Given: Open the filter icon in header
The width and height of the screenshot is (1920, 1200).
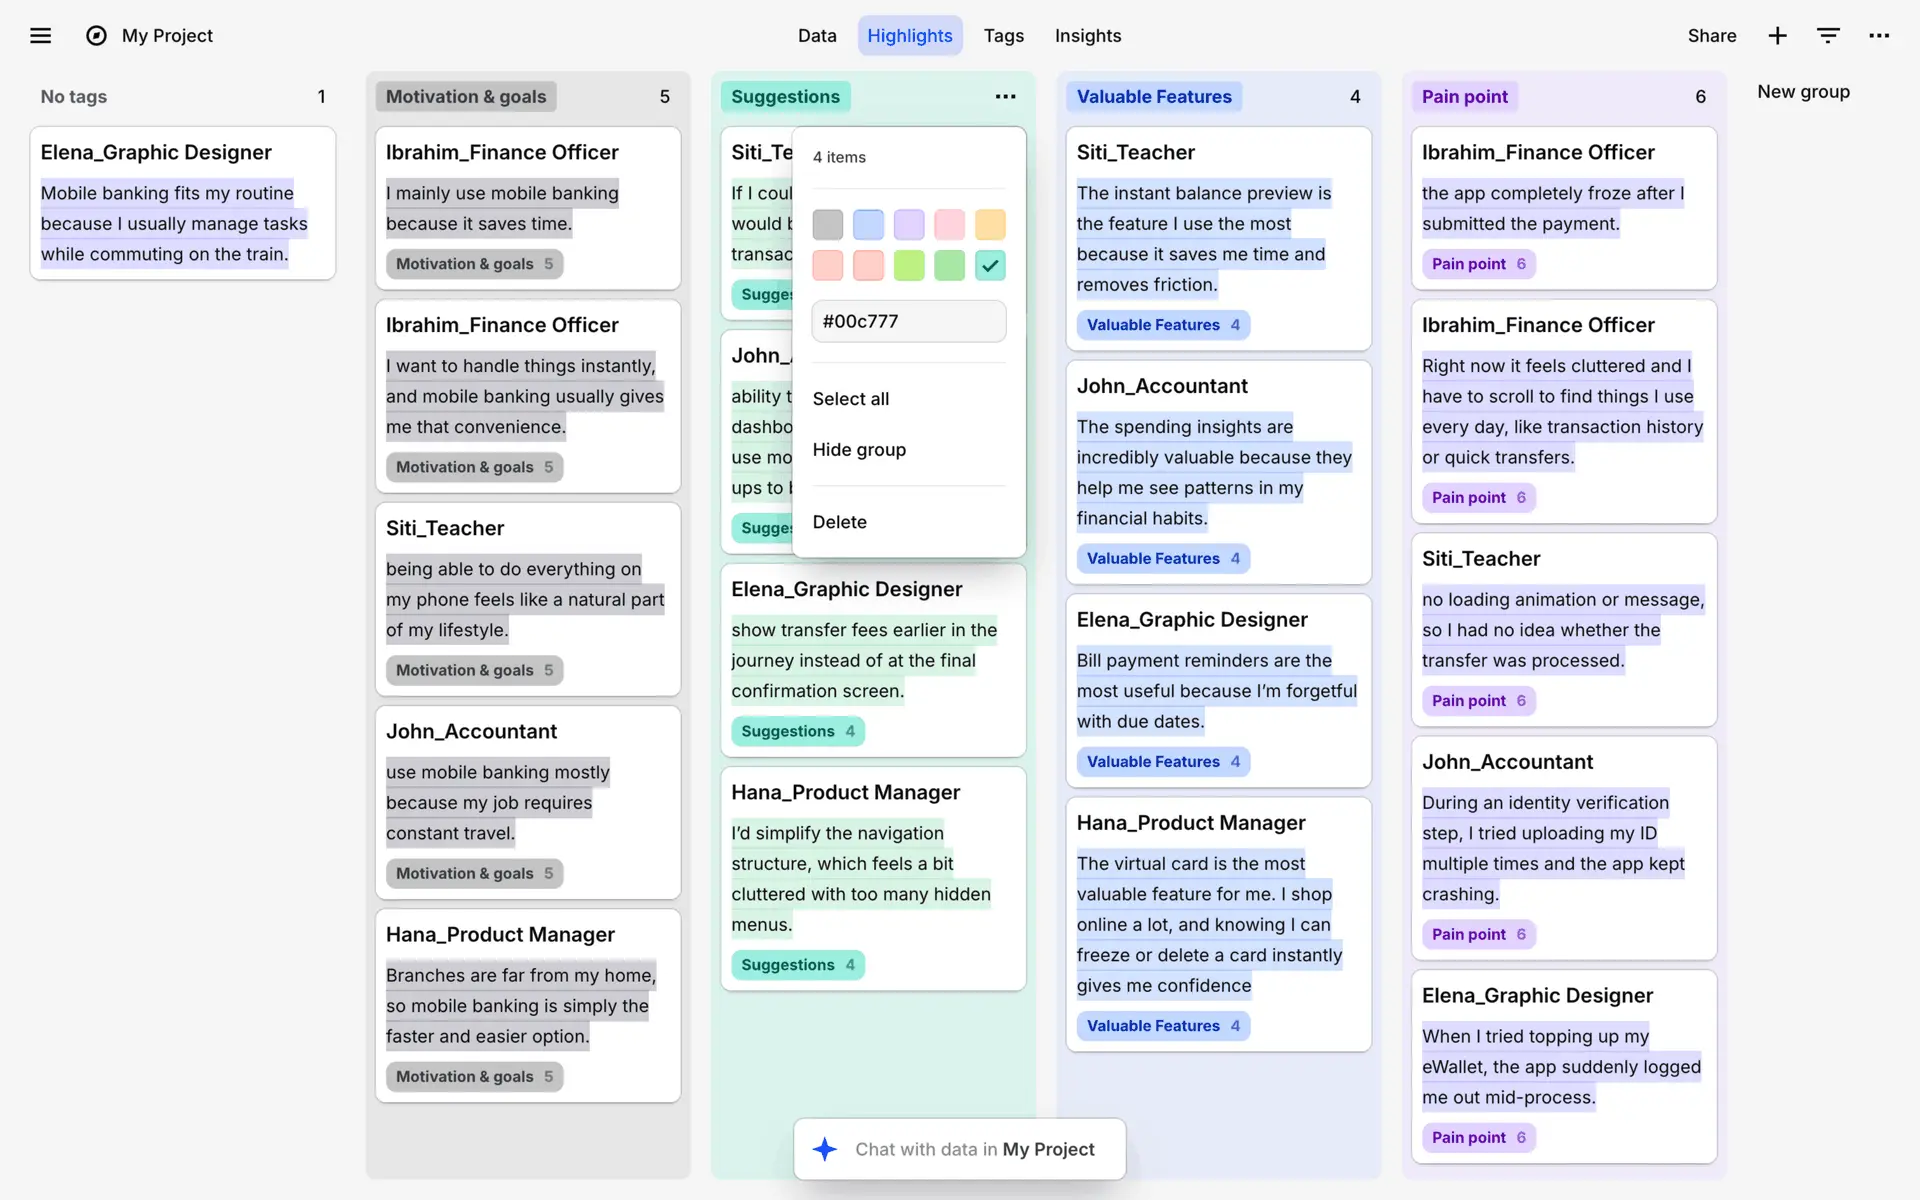Looking at the screenshot, I should point(1828,36).
